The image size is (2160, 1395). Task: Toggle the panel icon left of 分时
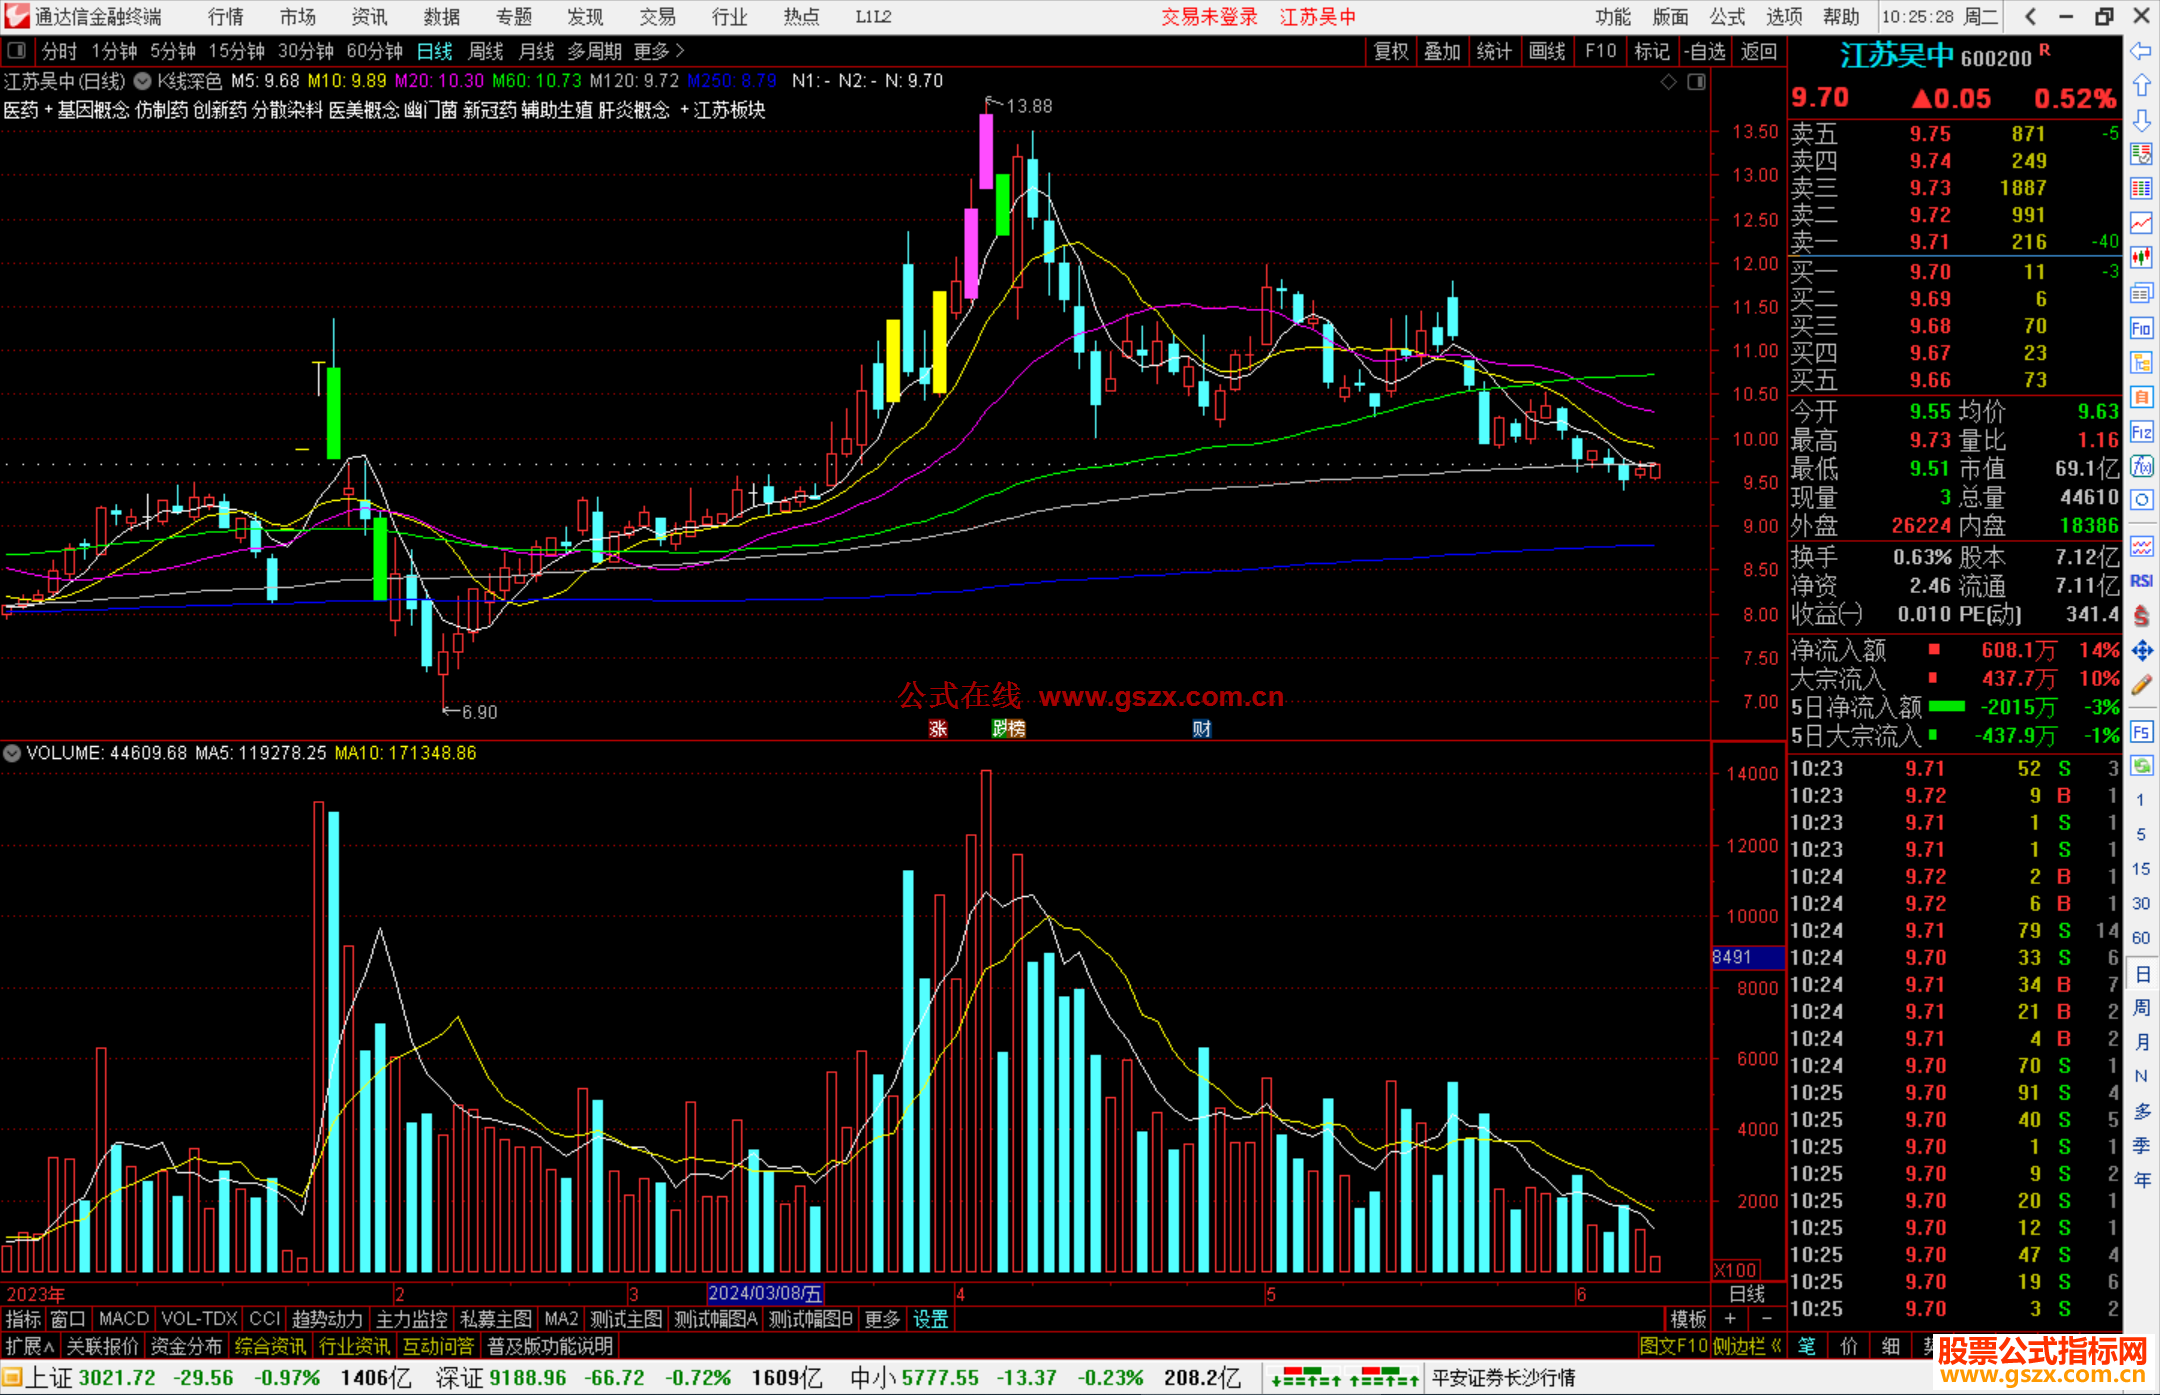(x=17, y=50)
